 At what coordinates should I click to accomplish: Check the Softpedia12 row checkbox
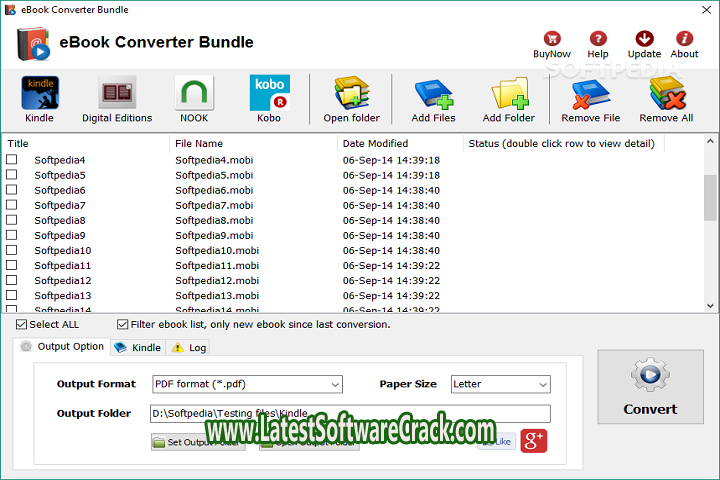(x=11, y=280)
